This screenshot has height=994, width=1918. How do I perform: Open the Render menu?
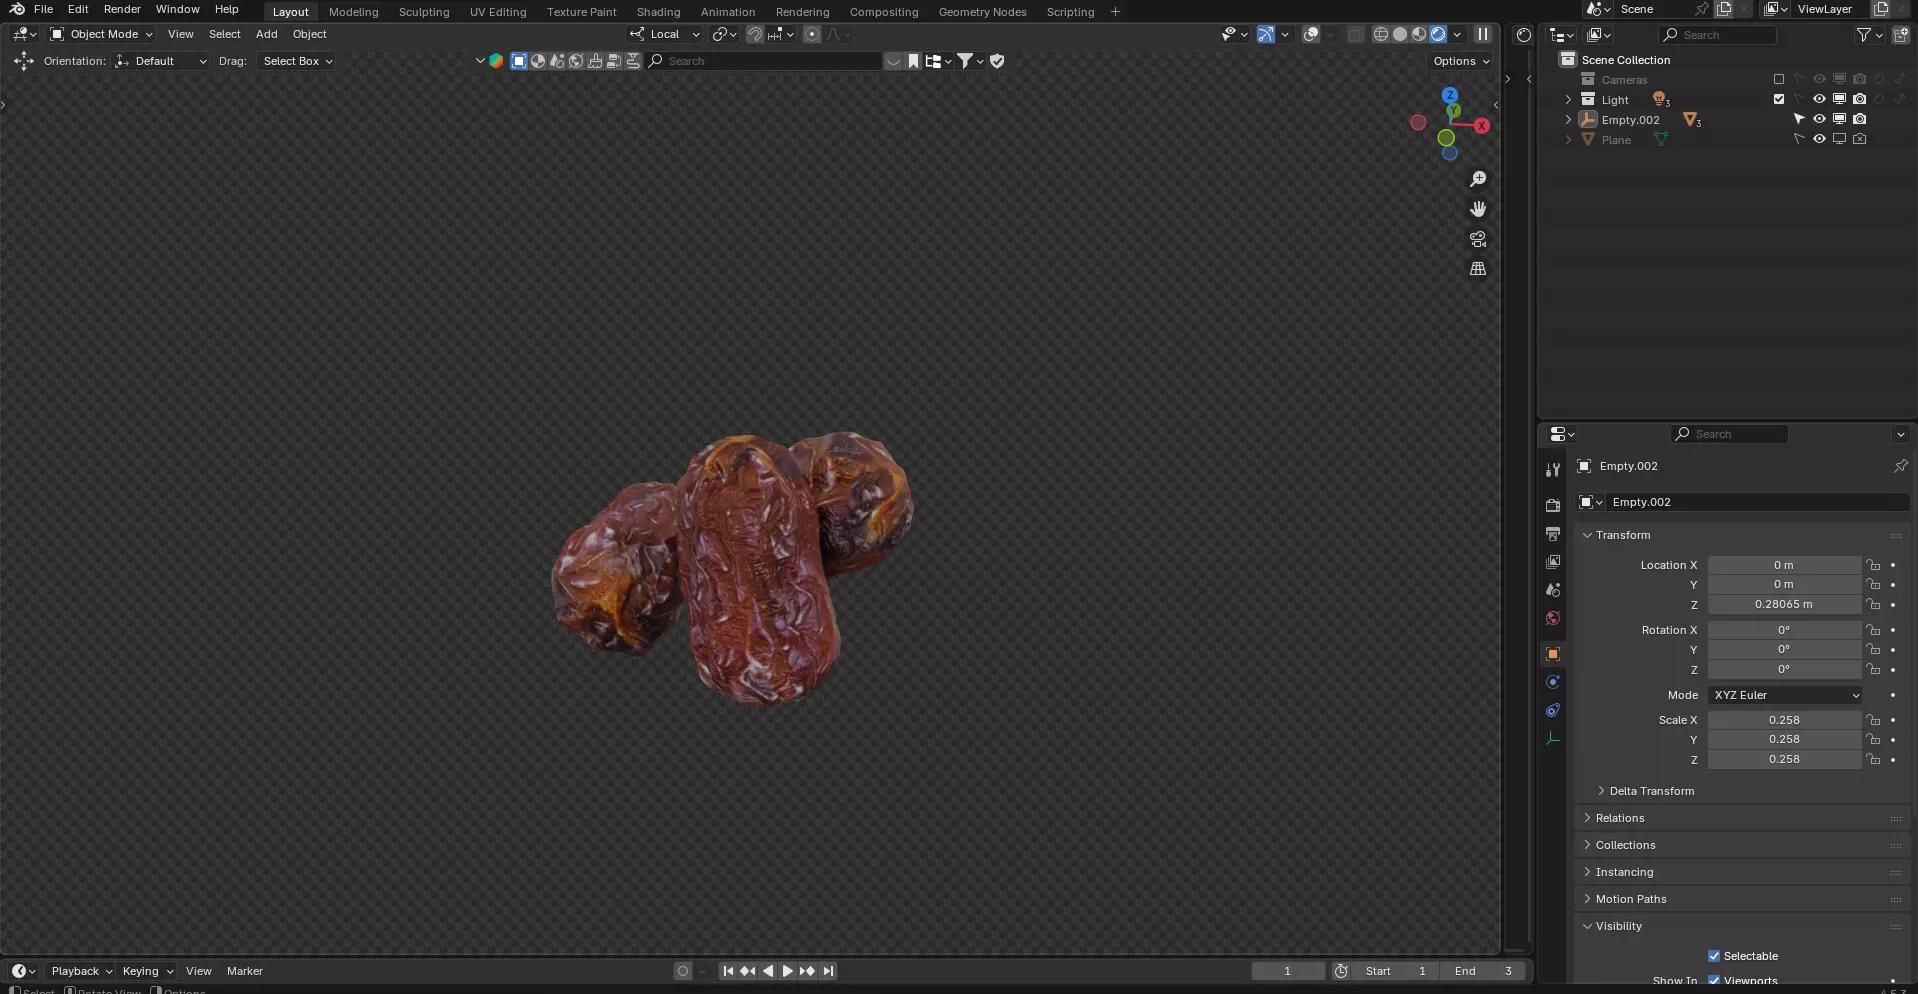(x=122, y=9)
